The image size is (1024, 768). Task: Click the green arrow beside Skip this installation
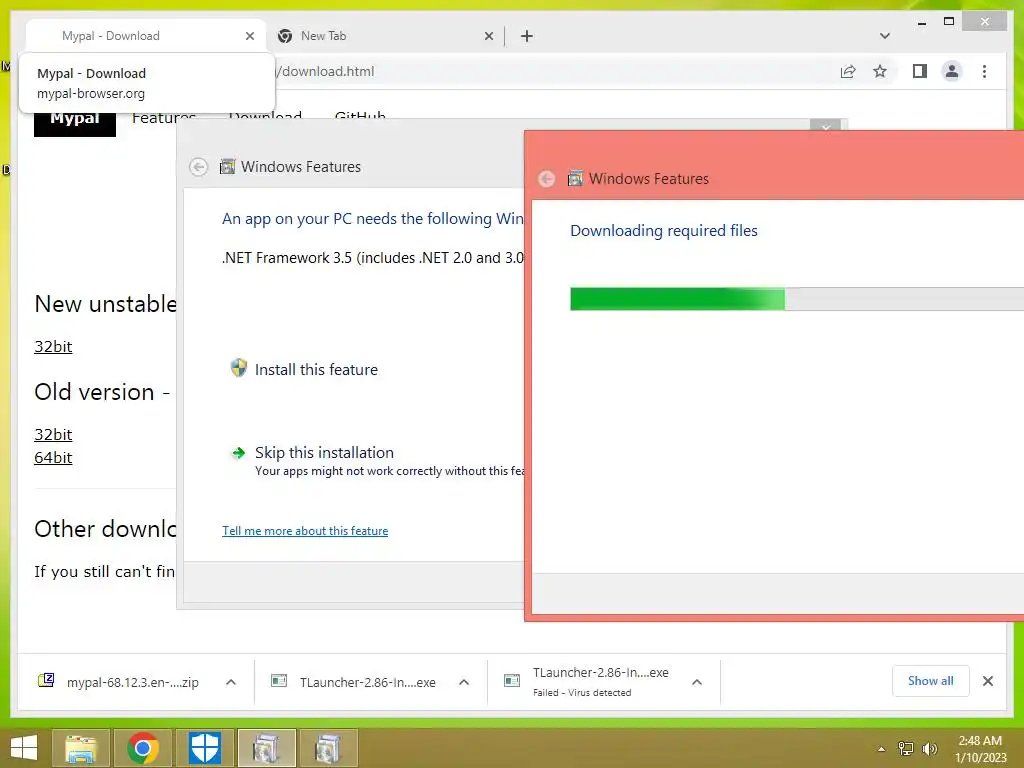coord(239,453)
